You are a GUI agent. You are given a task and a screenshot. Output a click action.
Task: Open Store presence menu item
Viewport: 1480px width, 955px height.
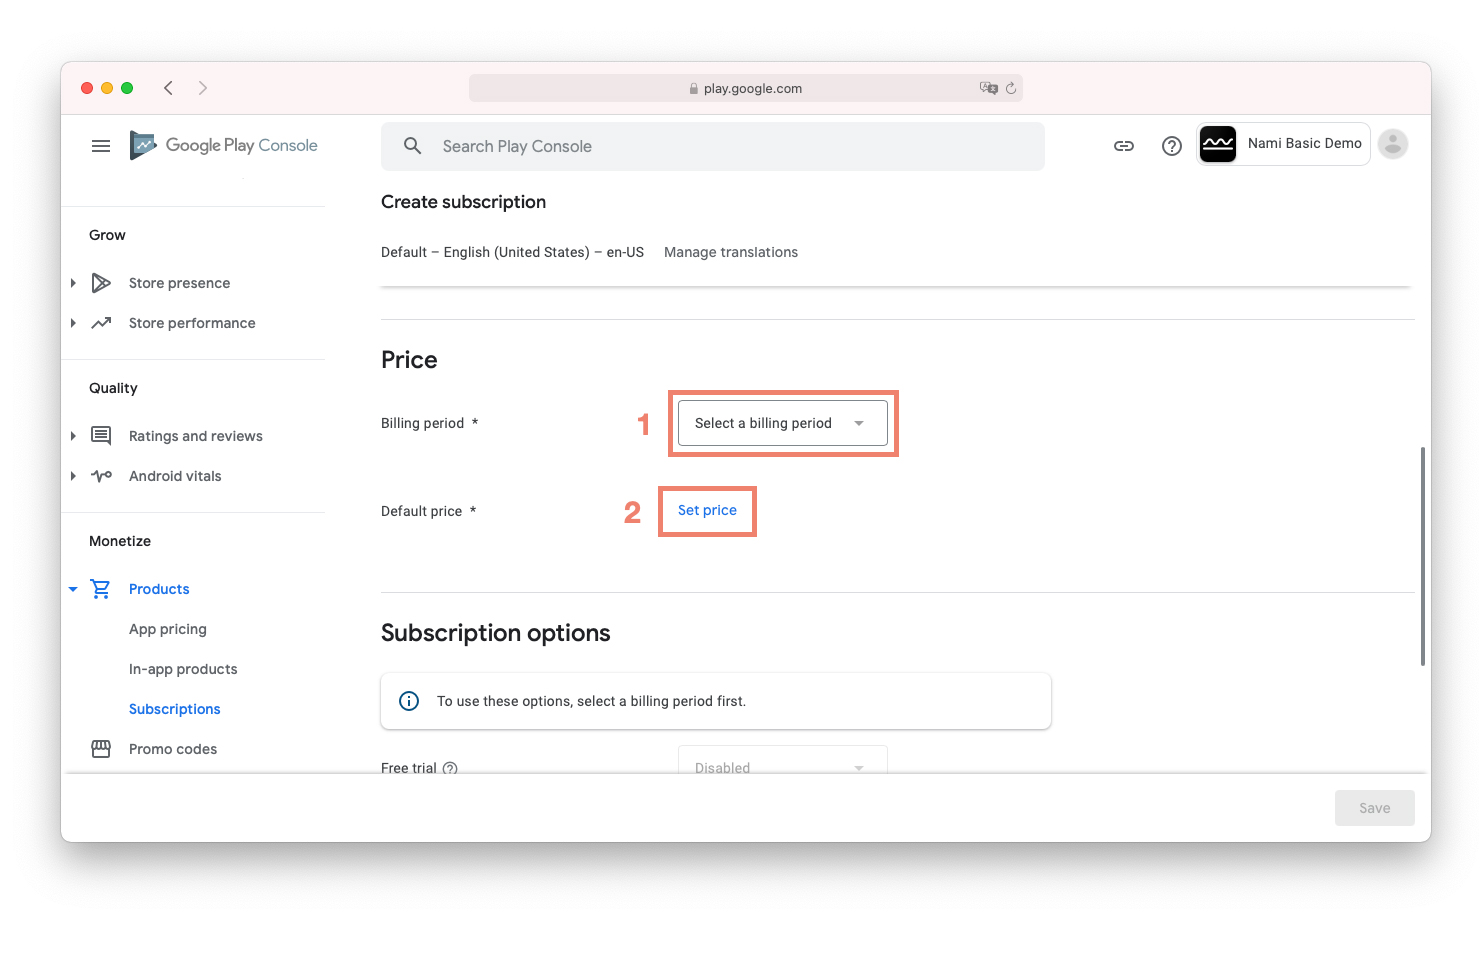pyautogui.click(x=179, y=283)
